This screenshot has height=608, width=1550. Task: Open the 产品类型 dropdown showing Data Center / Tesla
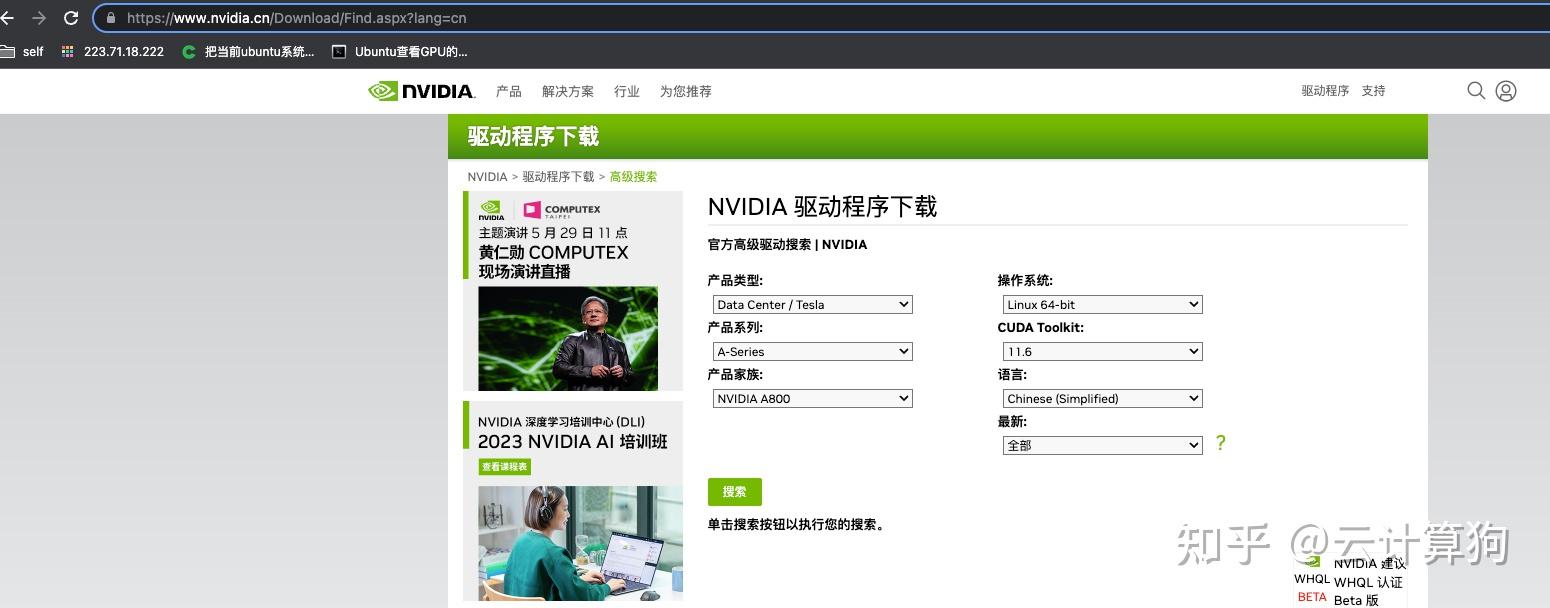[811, 304]
